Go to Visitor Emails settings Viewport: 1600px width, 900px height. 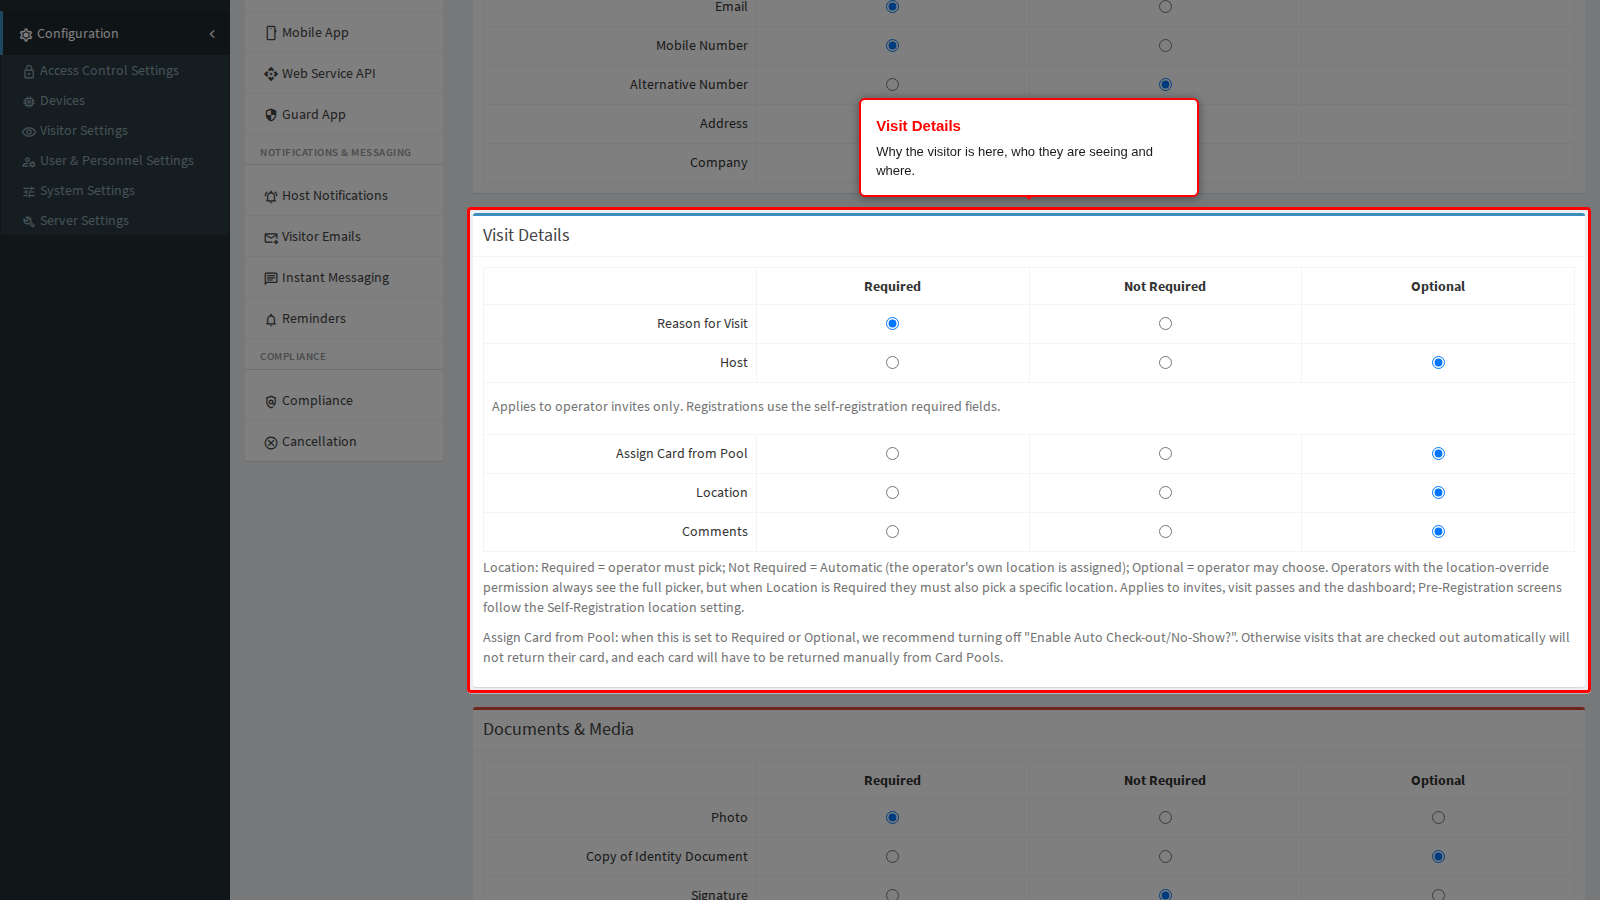pyautogui.click(x=321, y=237)
